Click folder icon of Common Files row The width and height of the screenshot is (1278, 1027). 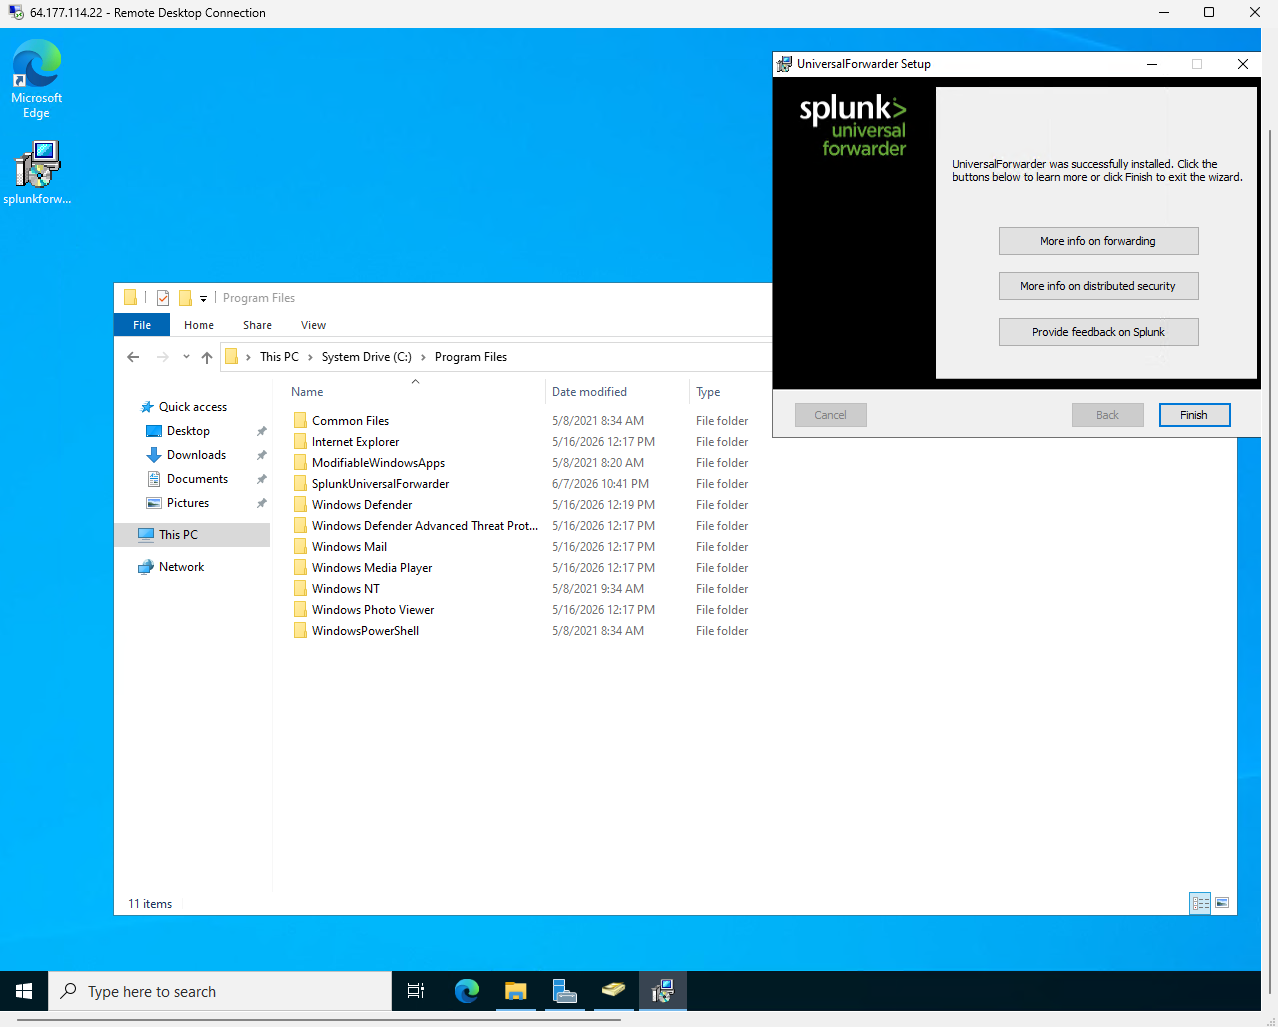click(300, 421)
